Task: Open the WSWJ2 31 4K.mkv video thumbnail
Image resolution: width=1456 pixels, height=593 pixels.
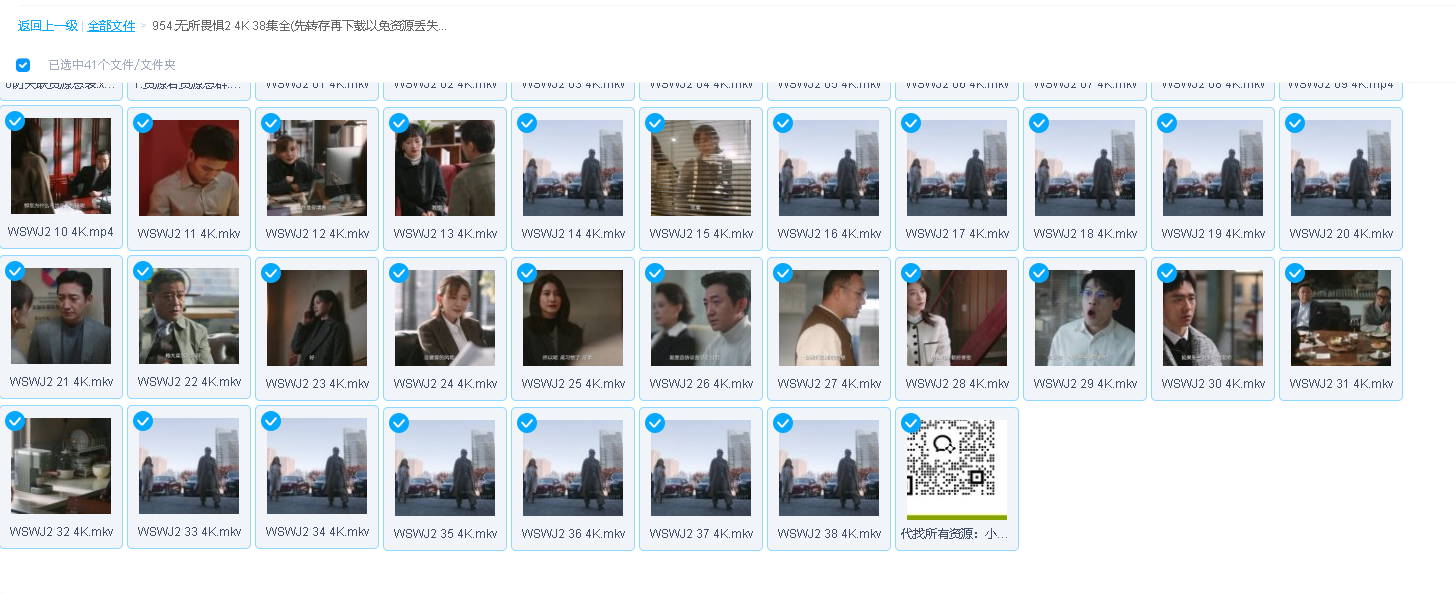Action: 1341,318
